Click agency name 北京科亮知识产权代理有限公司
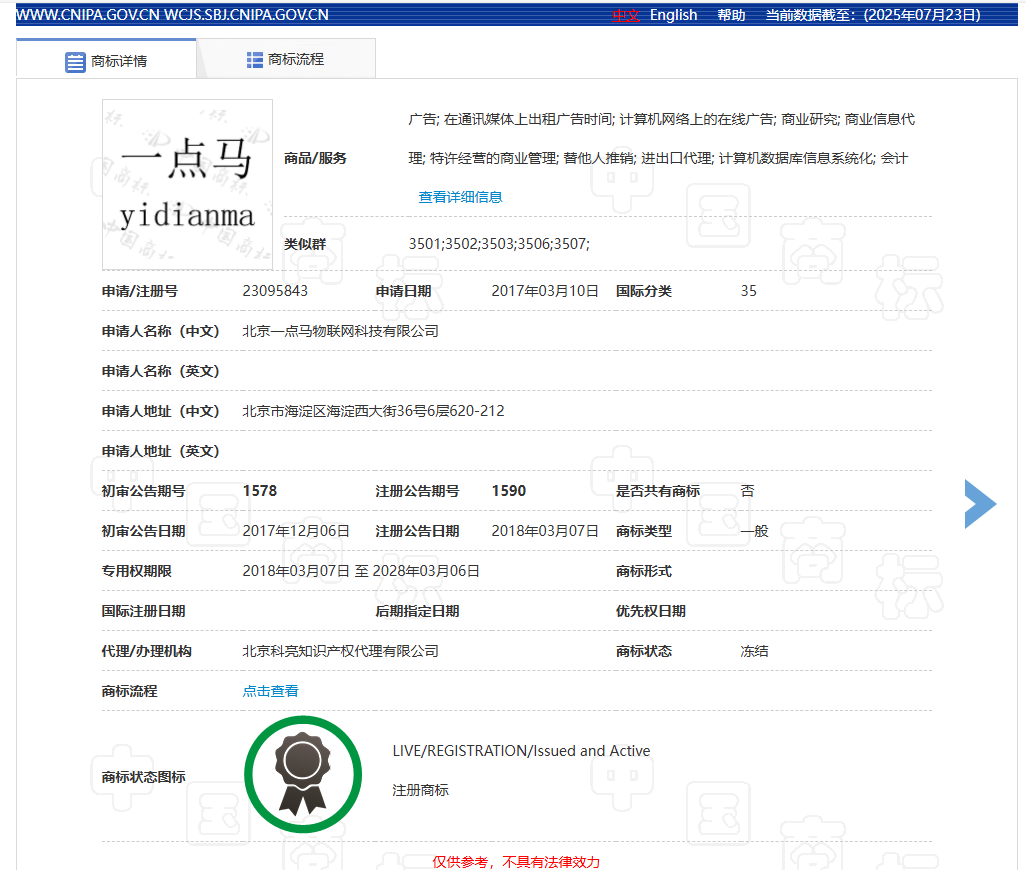This screenshot has width=1026, height=870. point(340,651)
